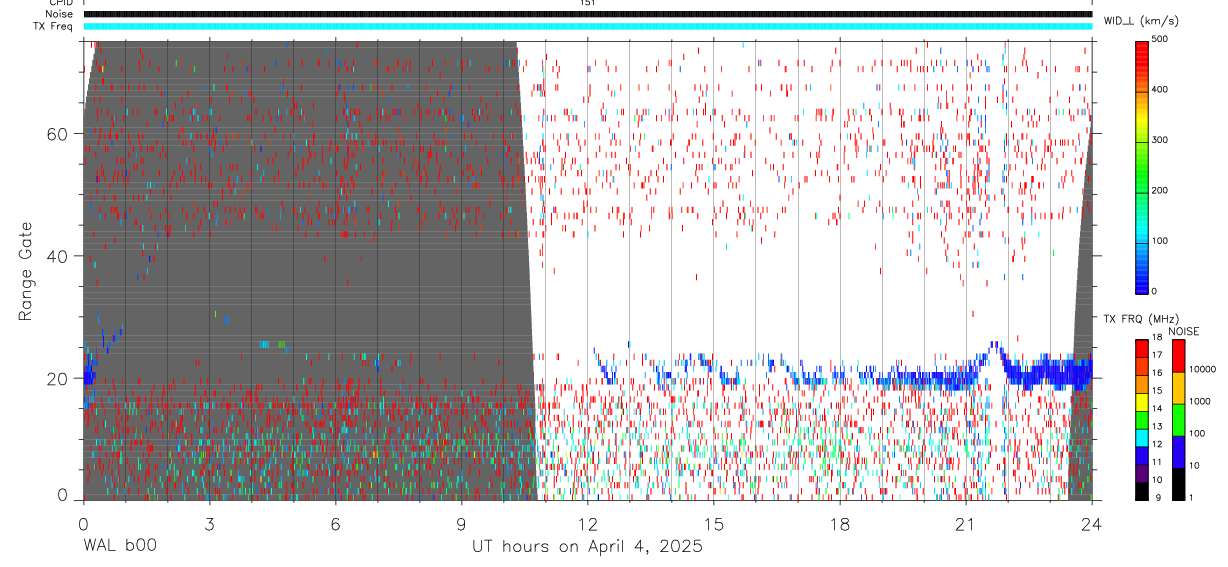Click the 'UT hours on April 4, 2025' axis title

coord(588,547)
